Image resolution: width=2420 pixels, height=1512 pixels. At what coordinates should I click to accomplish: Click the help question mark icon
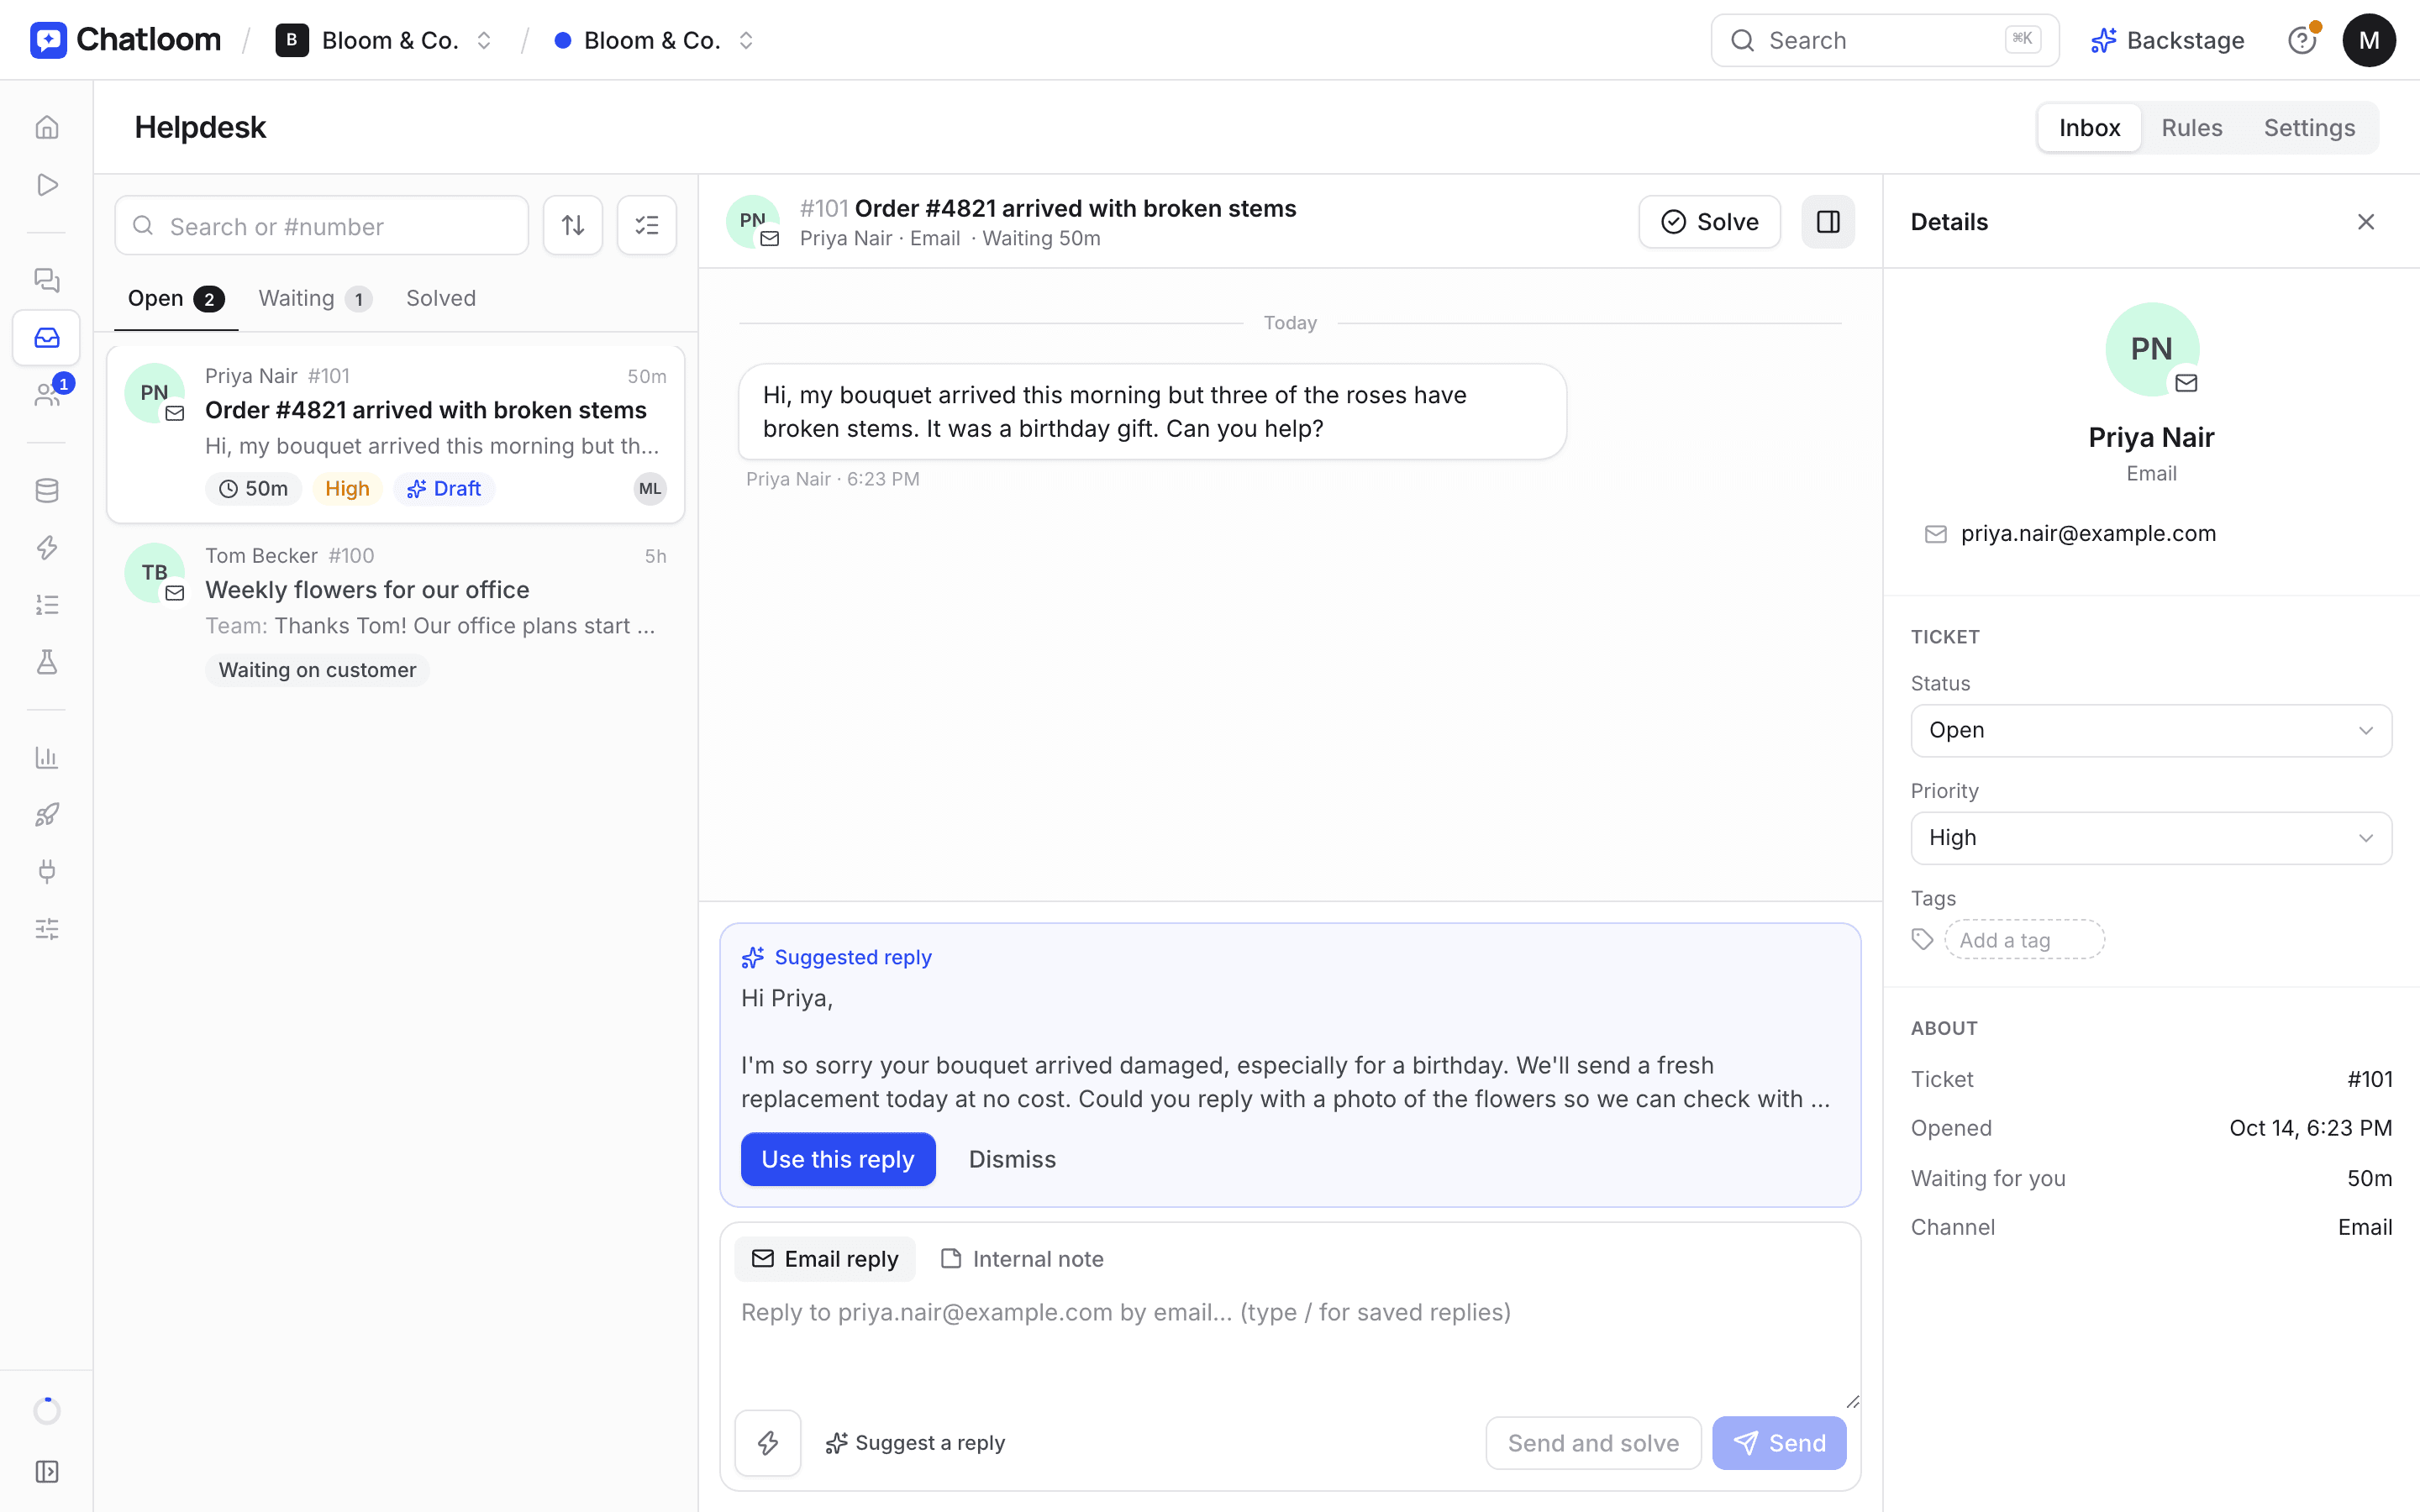(2303, 40)
